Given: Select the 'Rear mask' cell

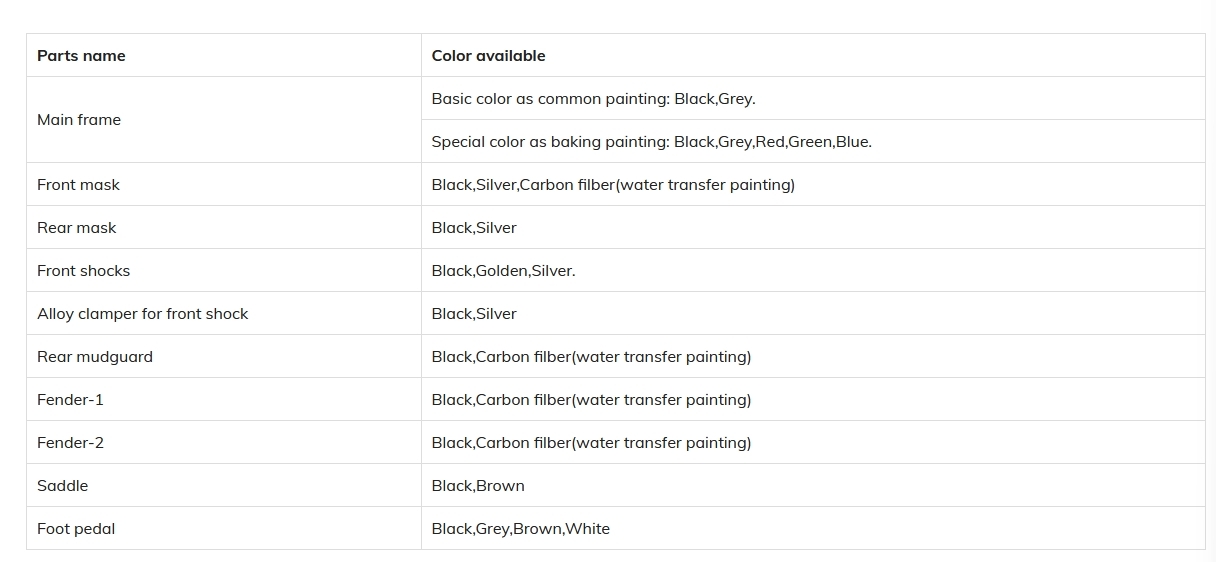Looking at the screenshot, I should pyautogui.click(x=224, y=228).
